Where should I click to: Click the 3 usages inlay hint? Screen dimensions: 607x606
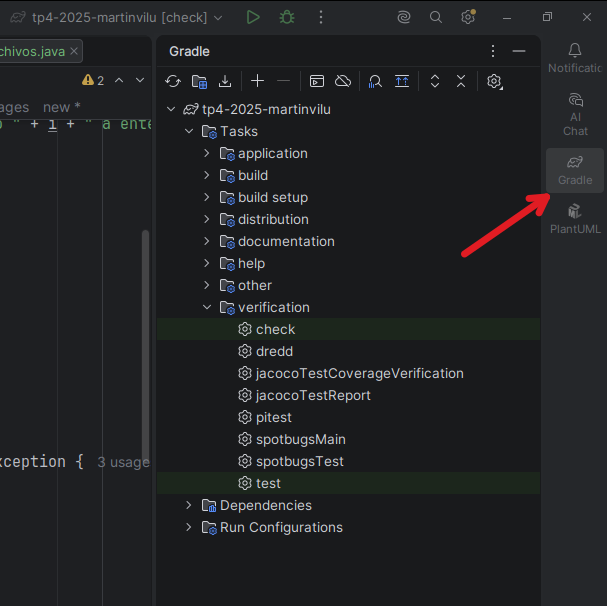tap(123, 462)
